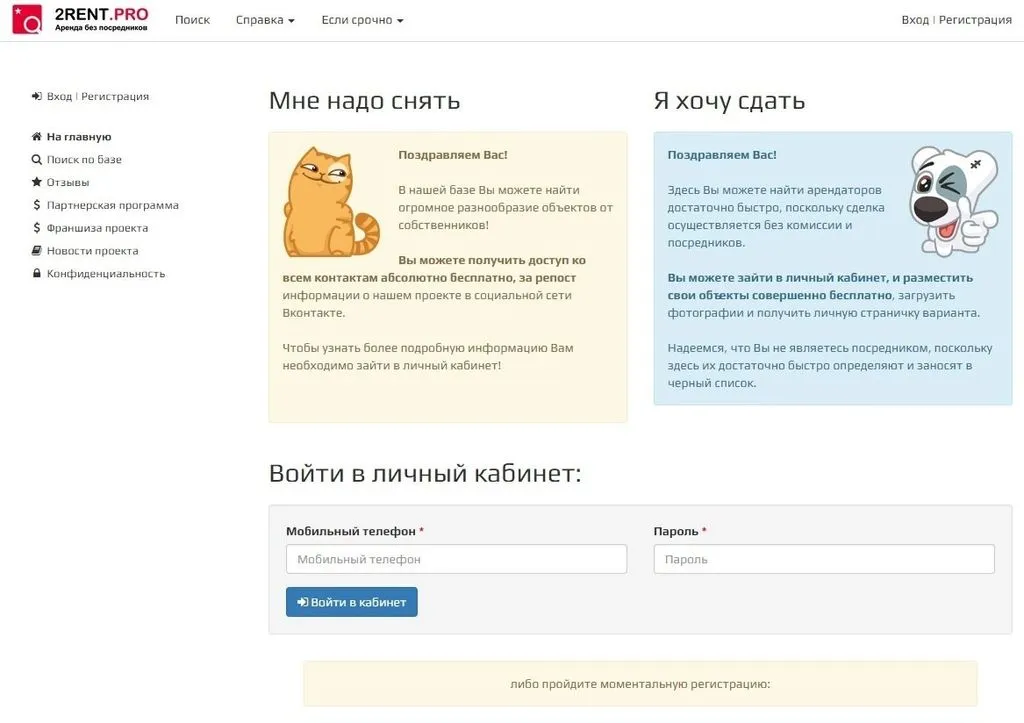Focus the Мобильный телефон input field
1024x723 pixels.
coord(456,559)
